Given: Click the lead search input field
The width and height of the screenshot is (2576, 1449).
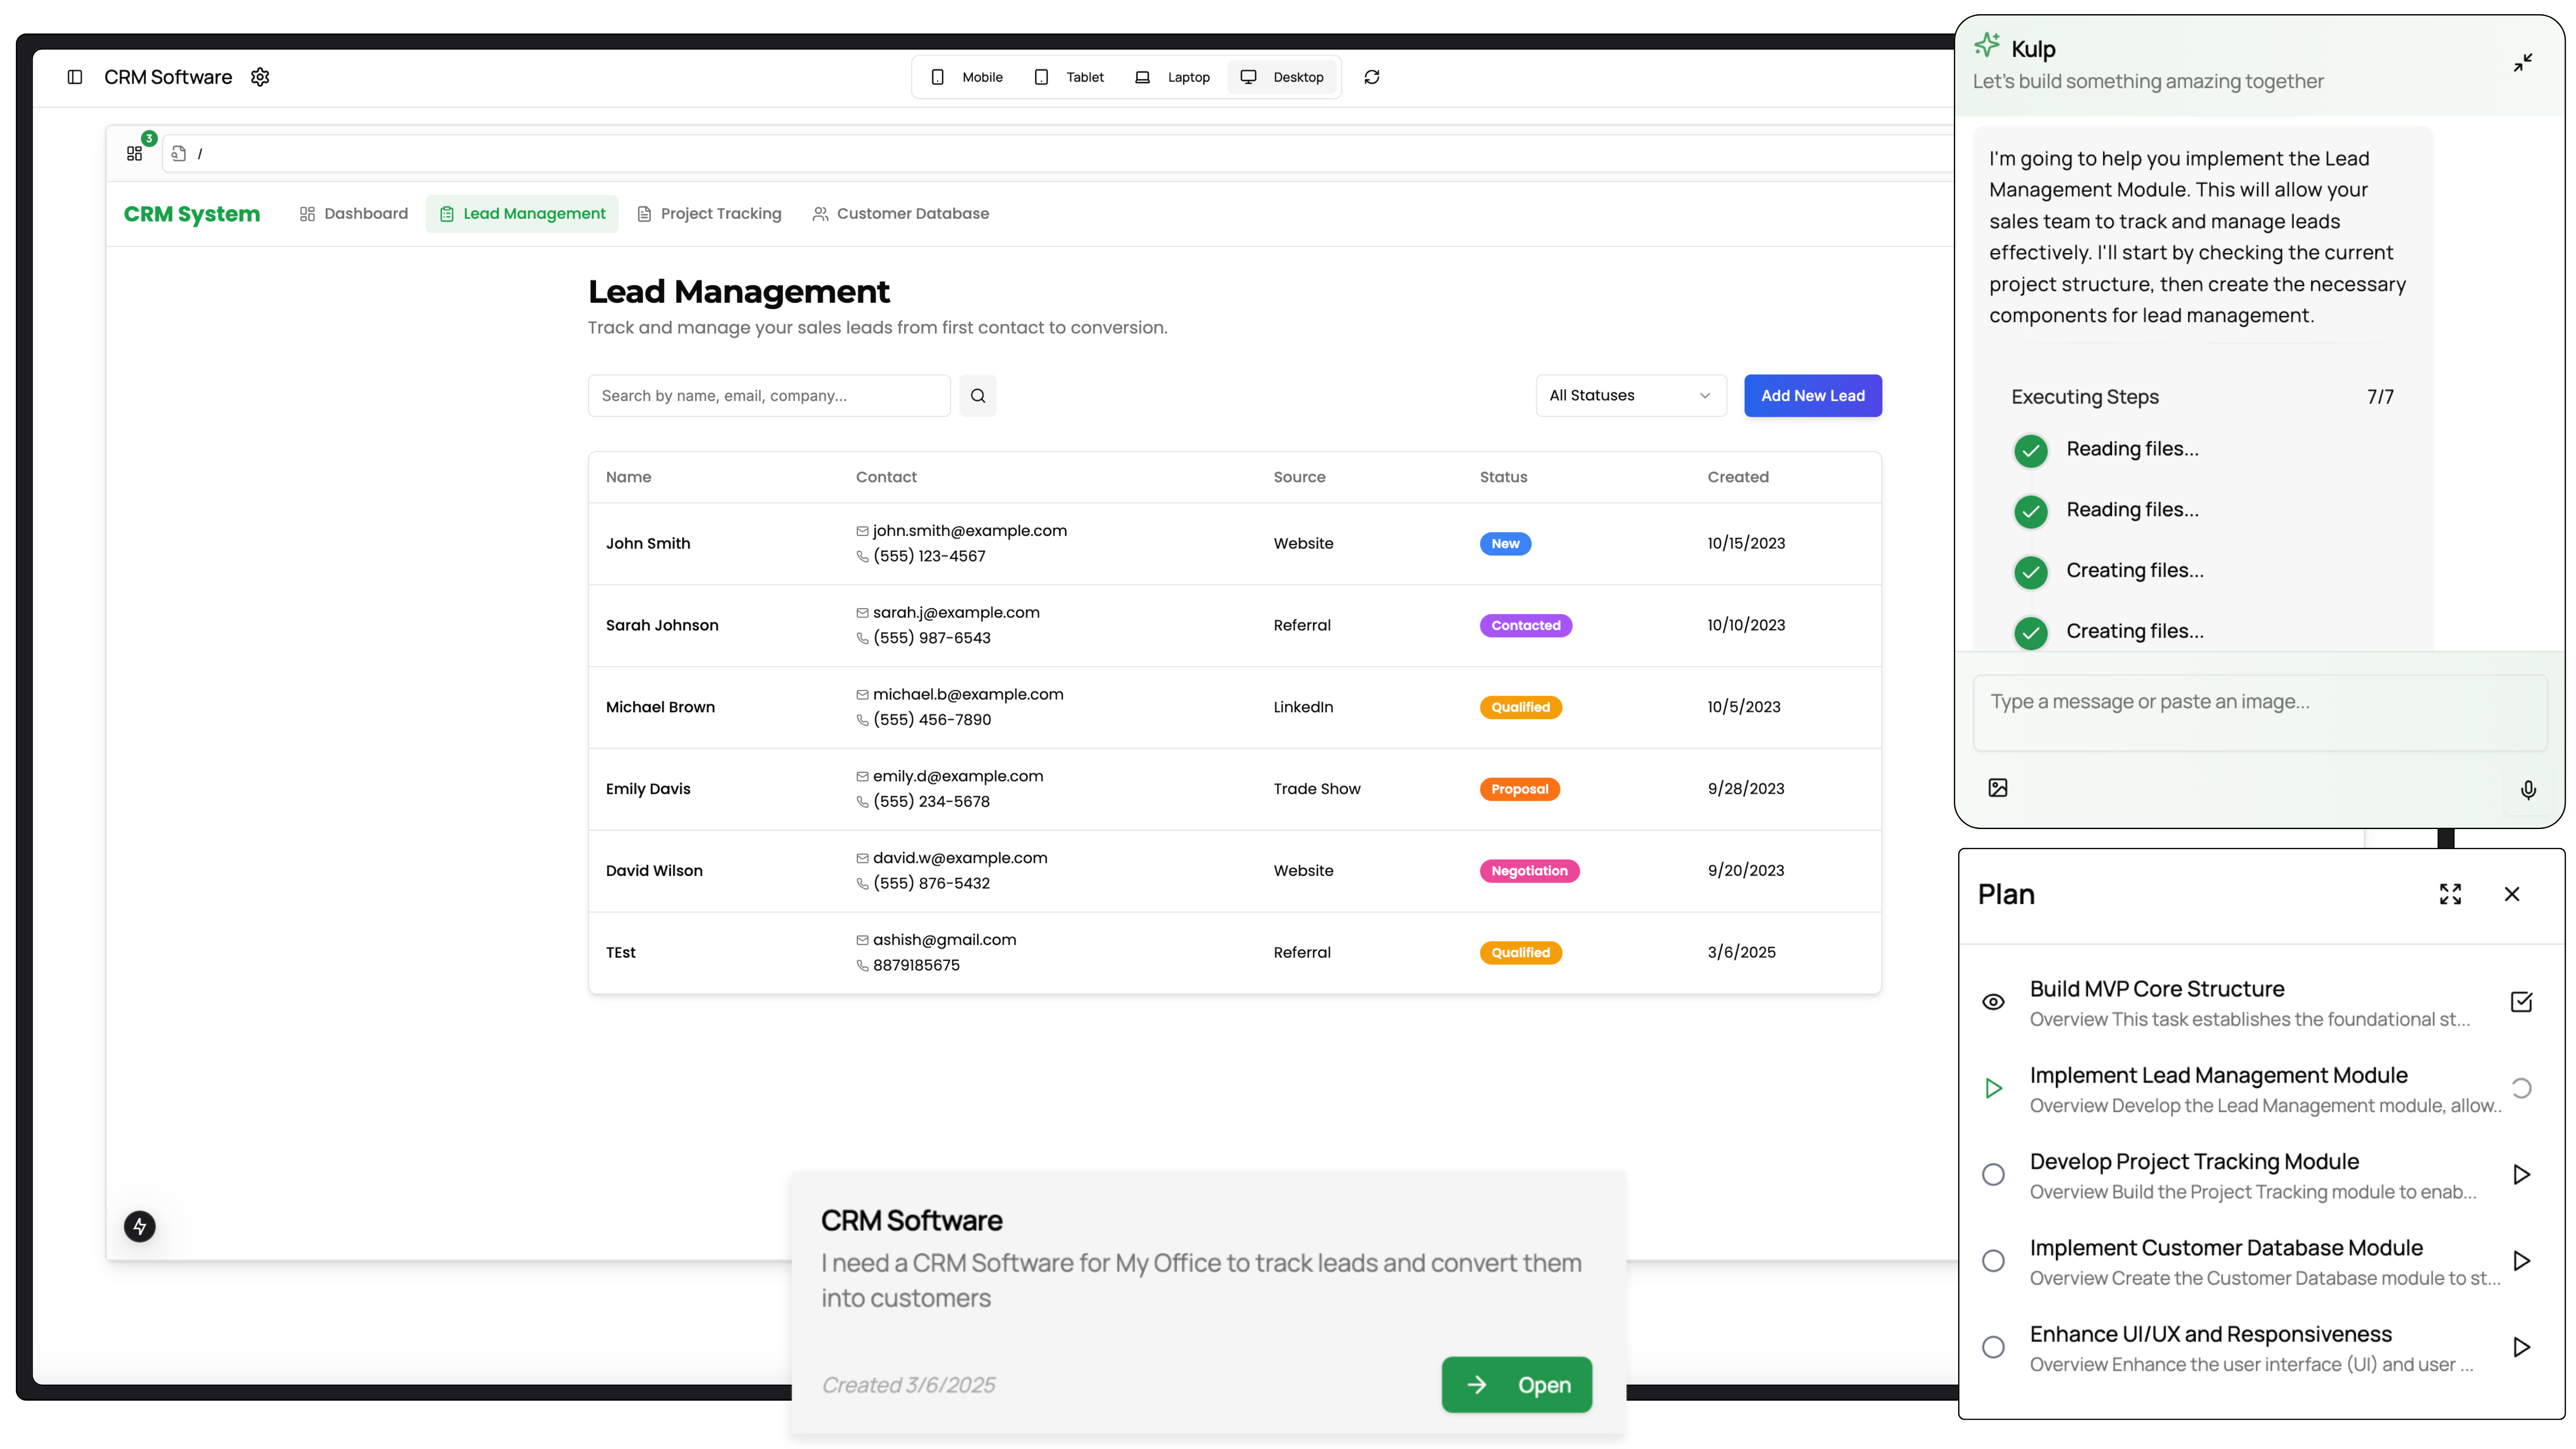Looking at the screenshot, I should point(768,396).
